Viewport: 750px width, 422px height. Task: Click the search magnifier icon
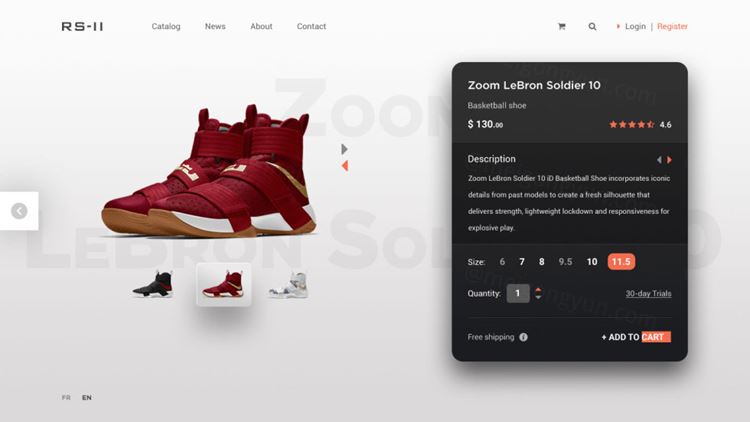click(592, 27)
